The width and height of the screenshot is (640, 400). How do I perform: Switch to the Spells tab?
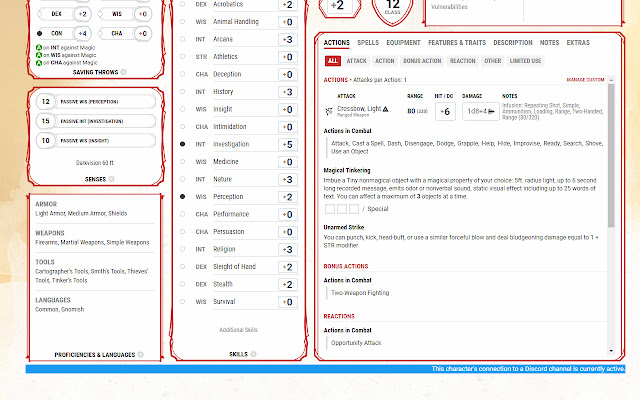368,42
